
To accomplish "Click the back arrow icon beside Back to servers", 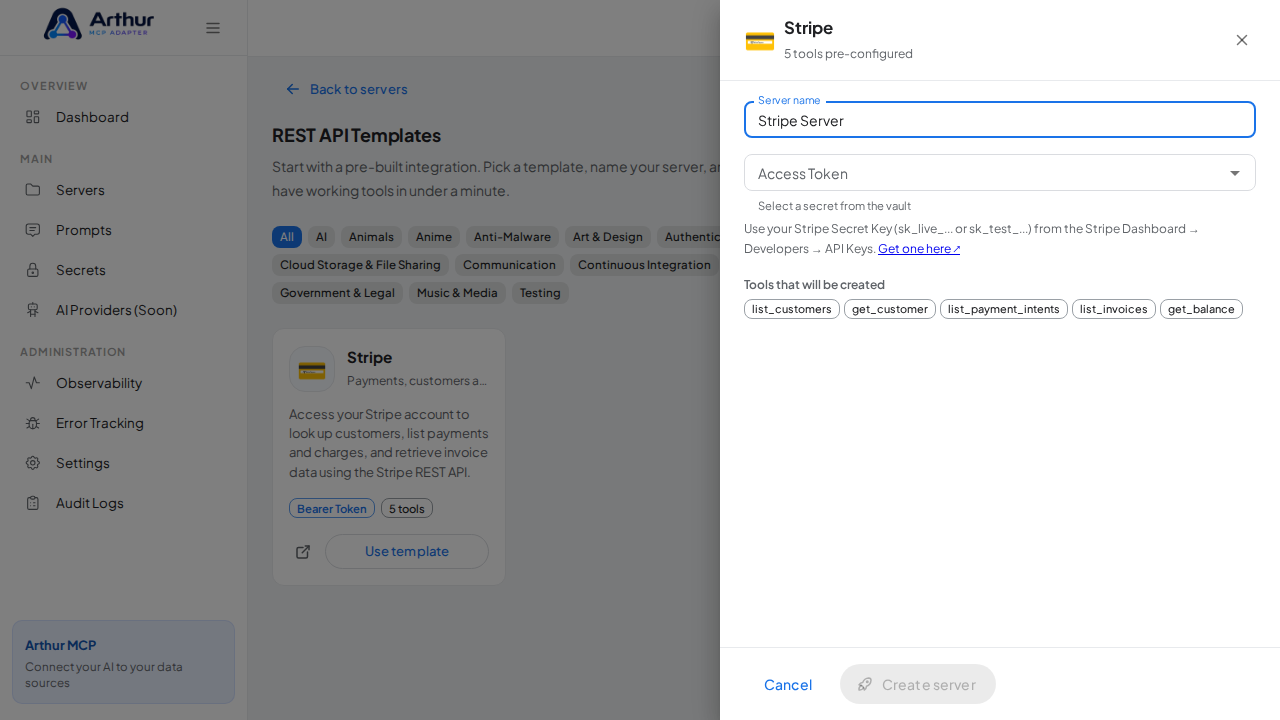I will (x=293, y=89).
